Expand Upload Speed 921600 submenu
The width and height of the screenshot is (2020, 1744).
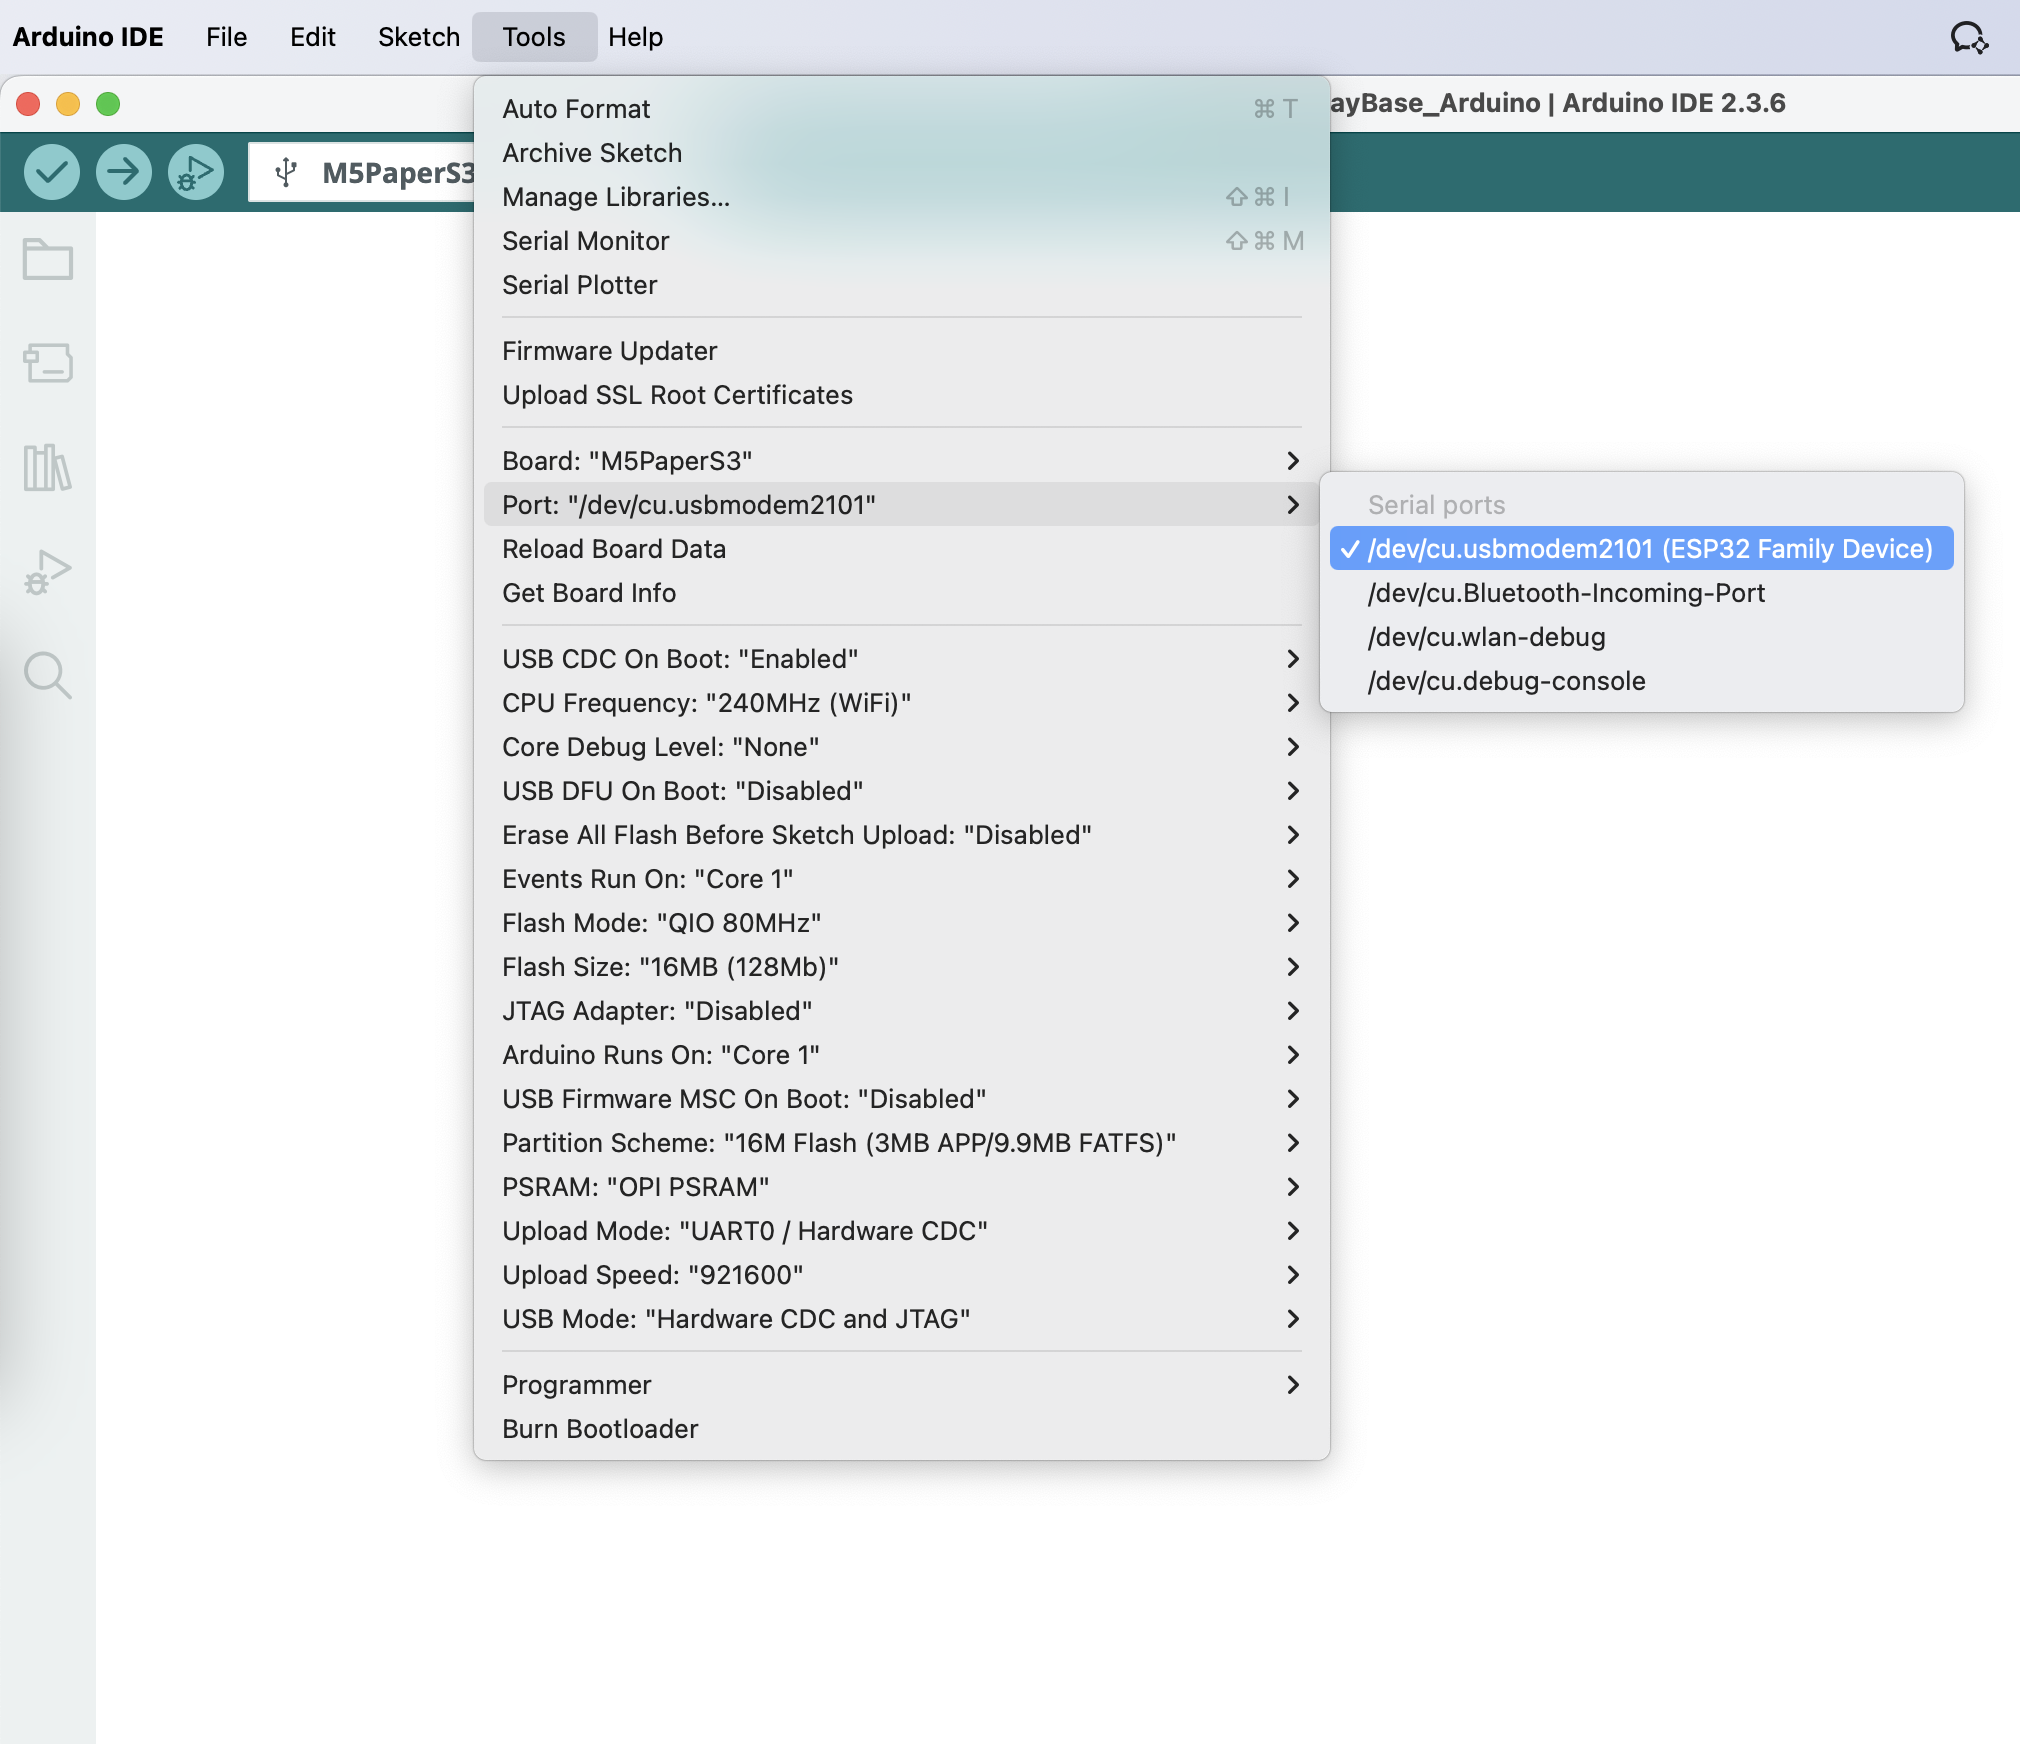pyautogui.click(x=901, y=1275)
